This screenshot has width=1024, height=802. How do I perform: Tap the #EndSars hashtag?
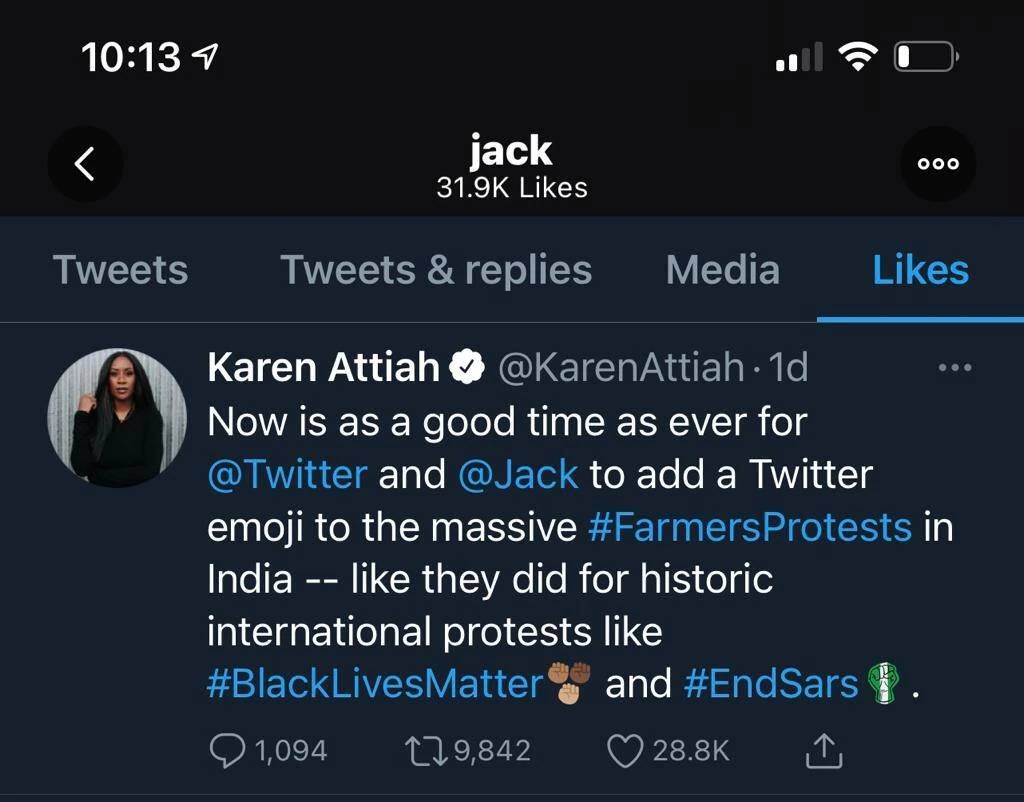(771, 684)
